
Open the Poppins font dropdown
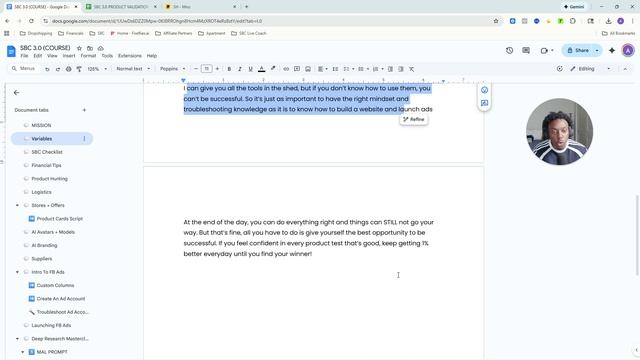(173, 69)
